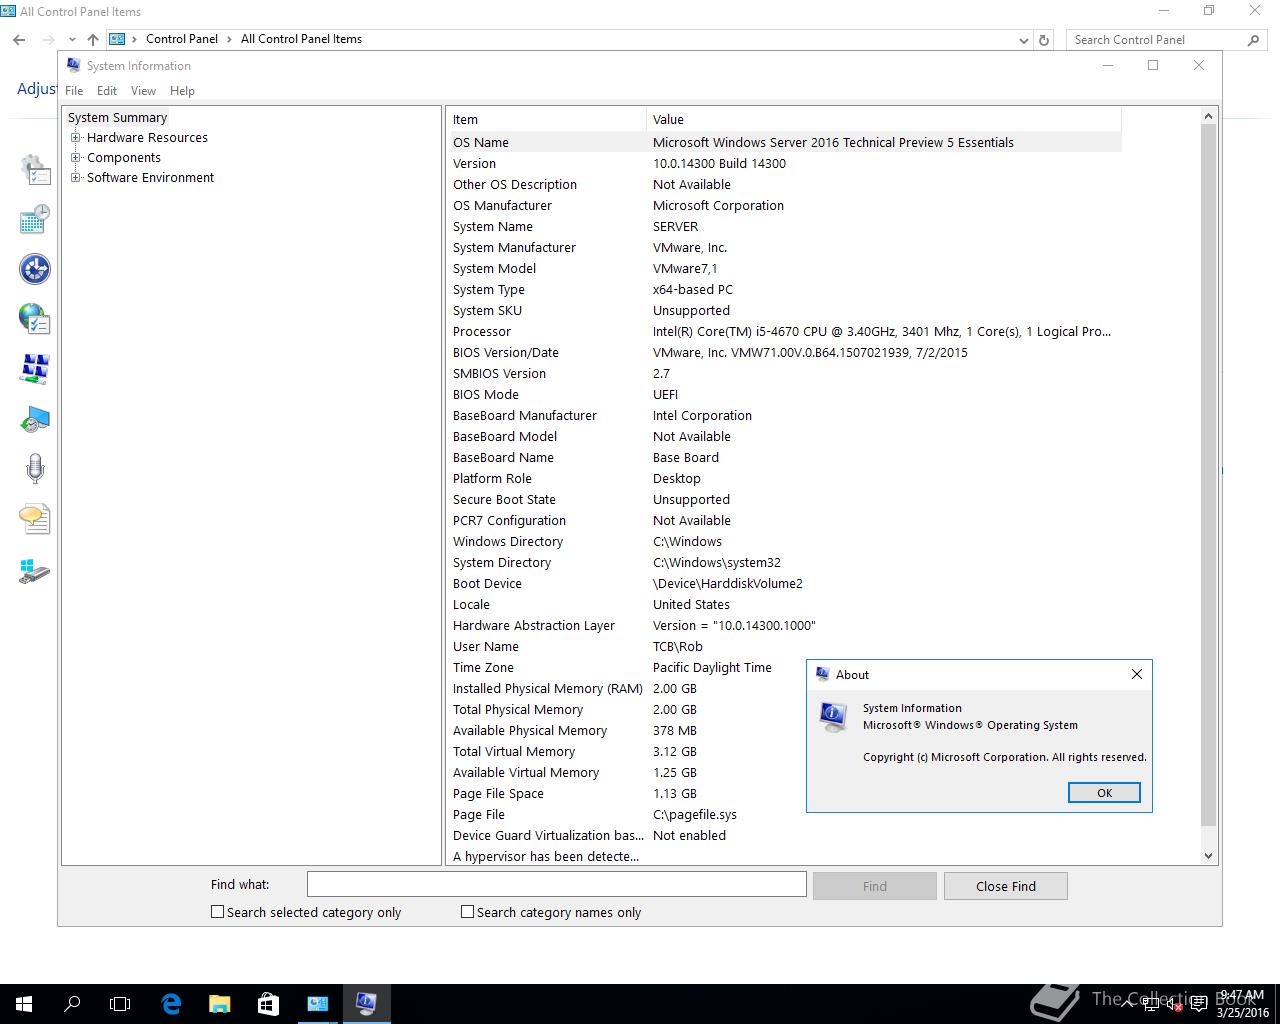
Task: Open the File menu in System Information
Action: coord(74,91)
